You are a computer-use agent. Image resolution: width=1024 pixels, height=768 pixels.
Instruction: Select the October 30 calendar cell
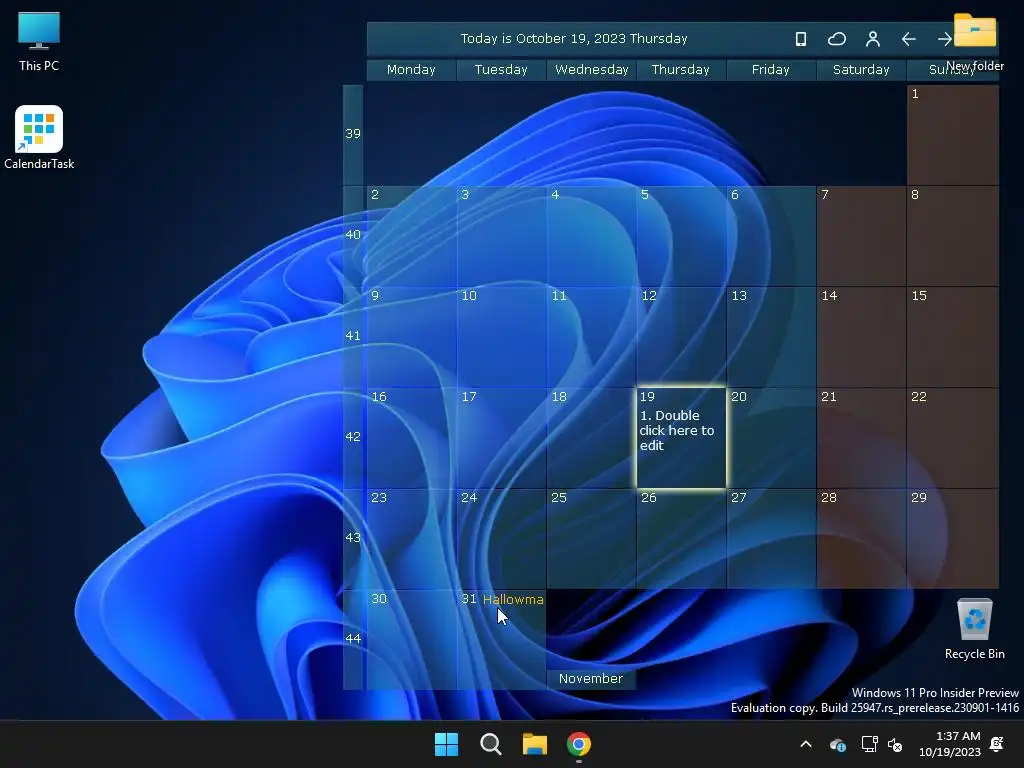(x=411, y=639)
